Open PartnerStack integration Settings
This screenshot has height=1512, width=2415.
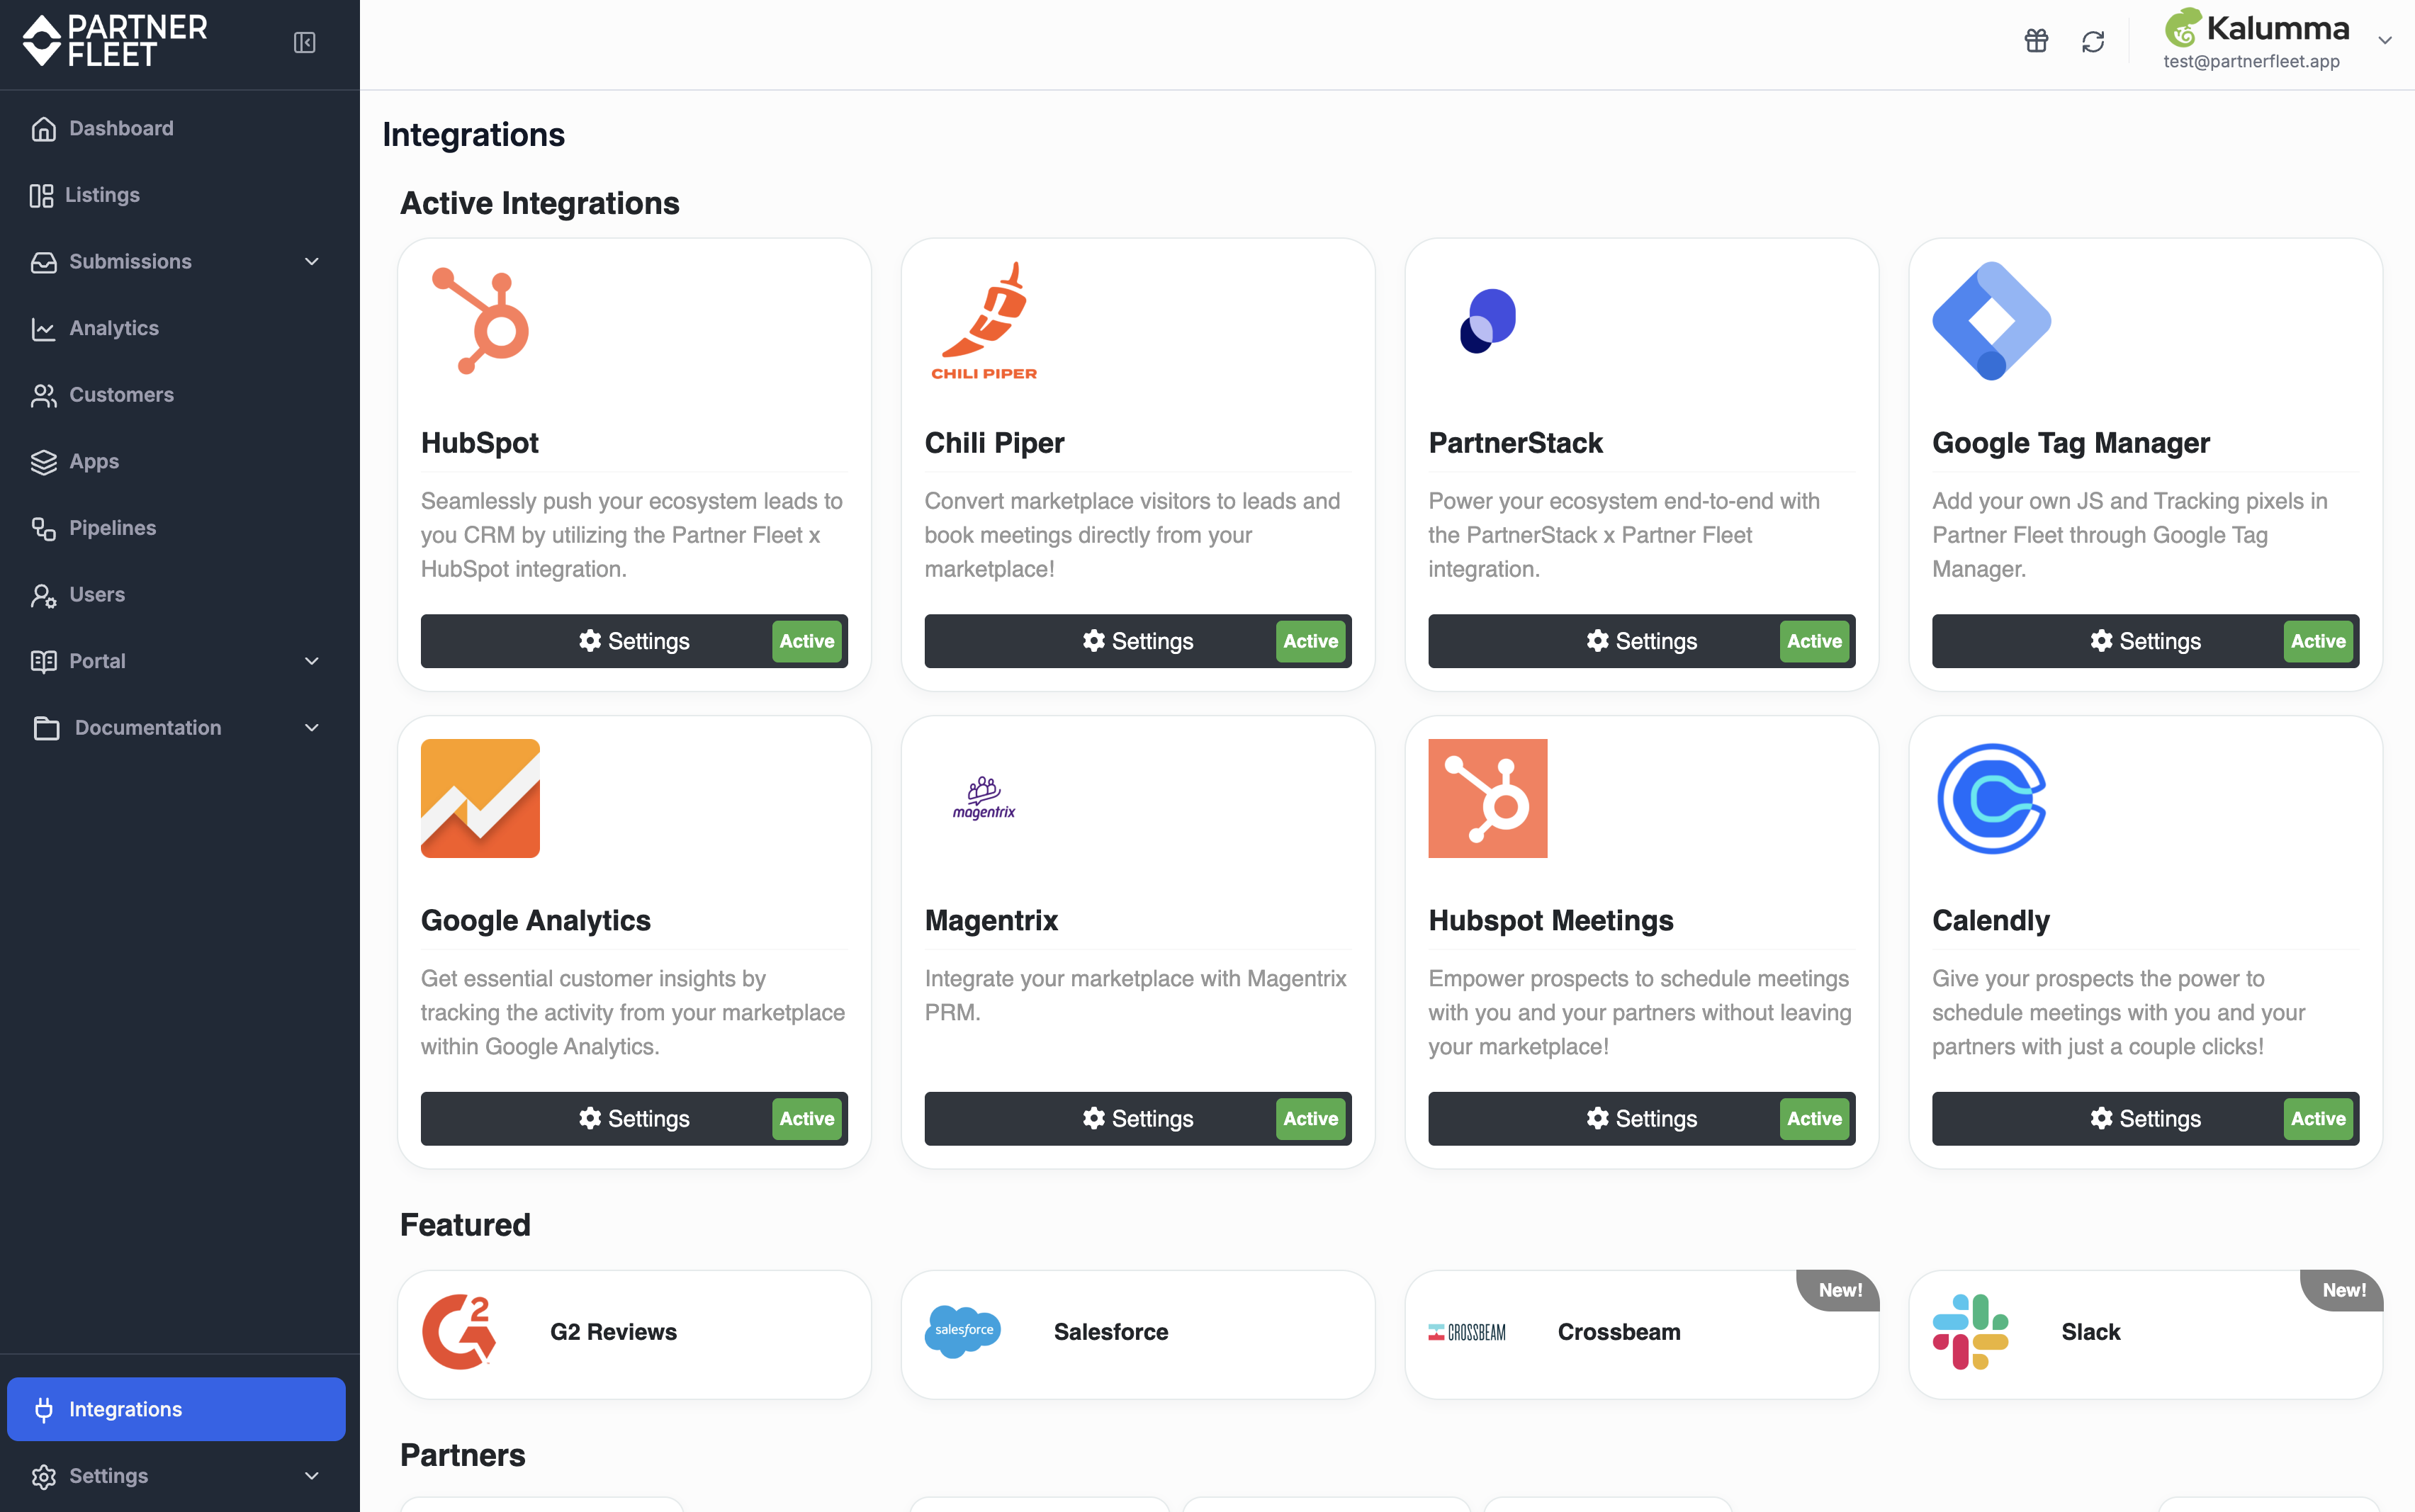1642,641
